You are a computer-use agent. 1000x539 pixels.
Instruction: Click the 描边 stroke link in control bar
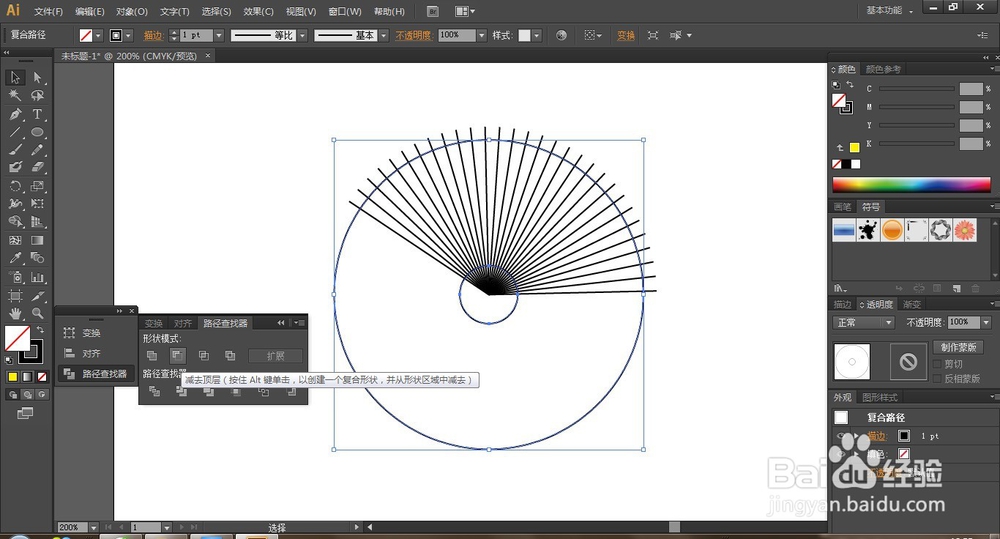[153, 36]
